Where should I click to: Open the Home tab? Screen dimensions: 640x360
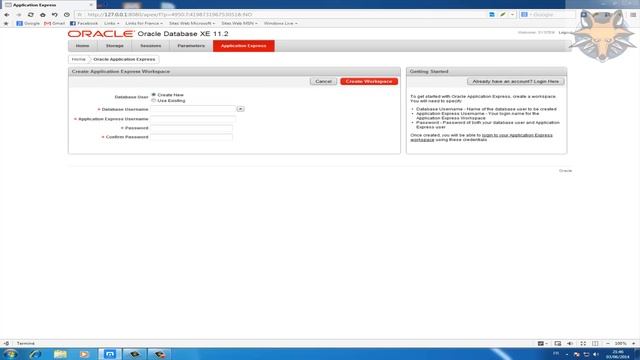(82, 46)
